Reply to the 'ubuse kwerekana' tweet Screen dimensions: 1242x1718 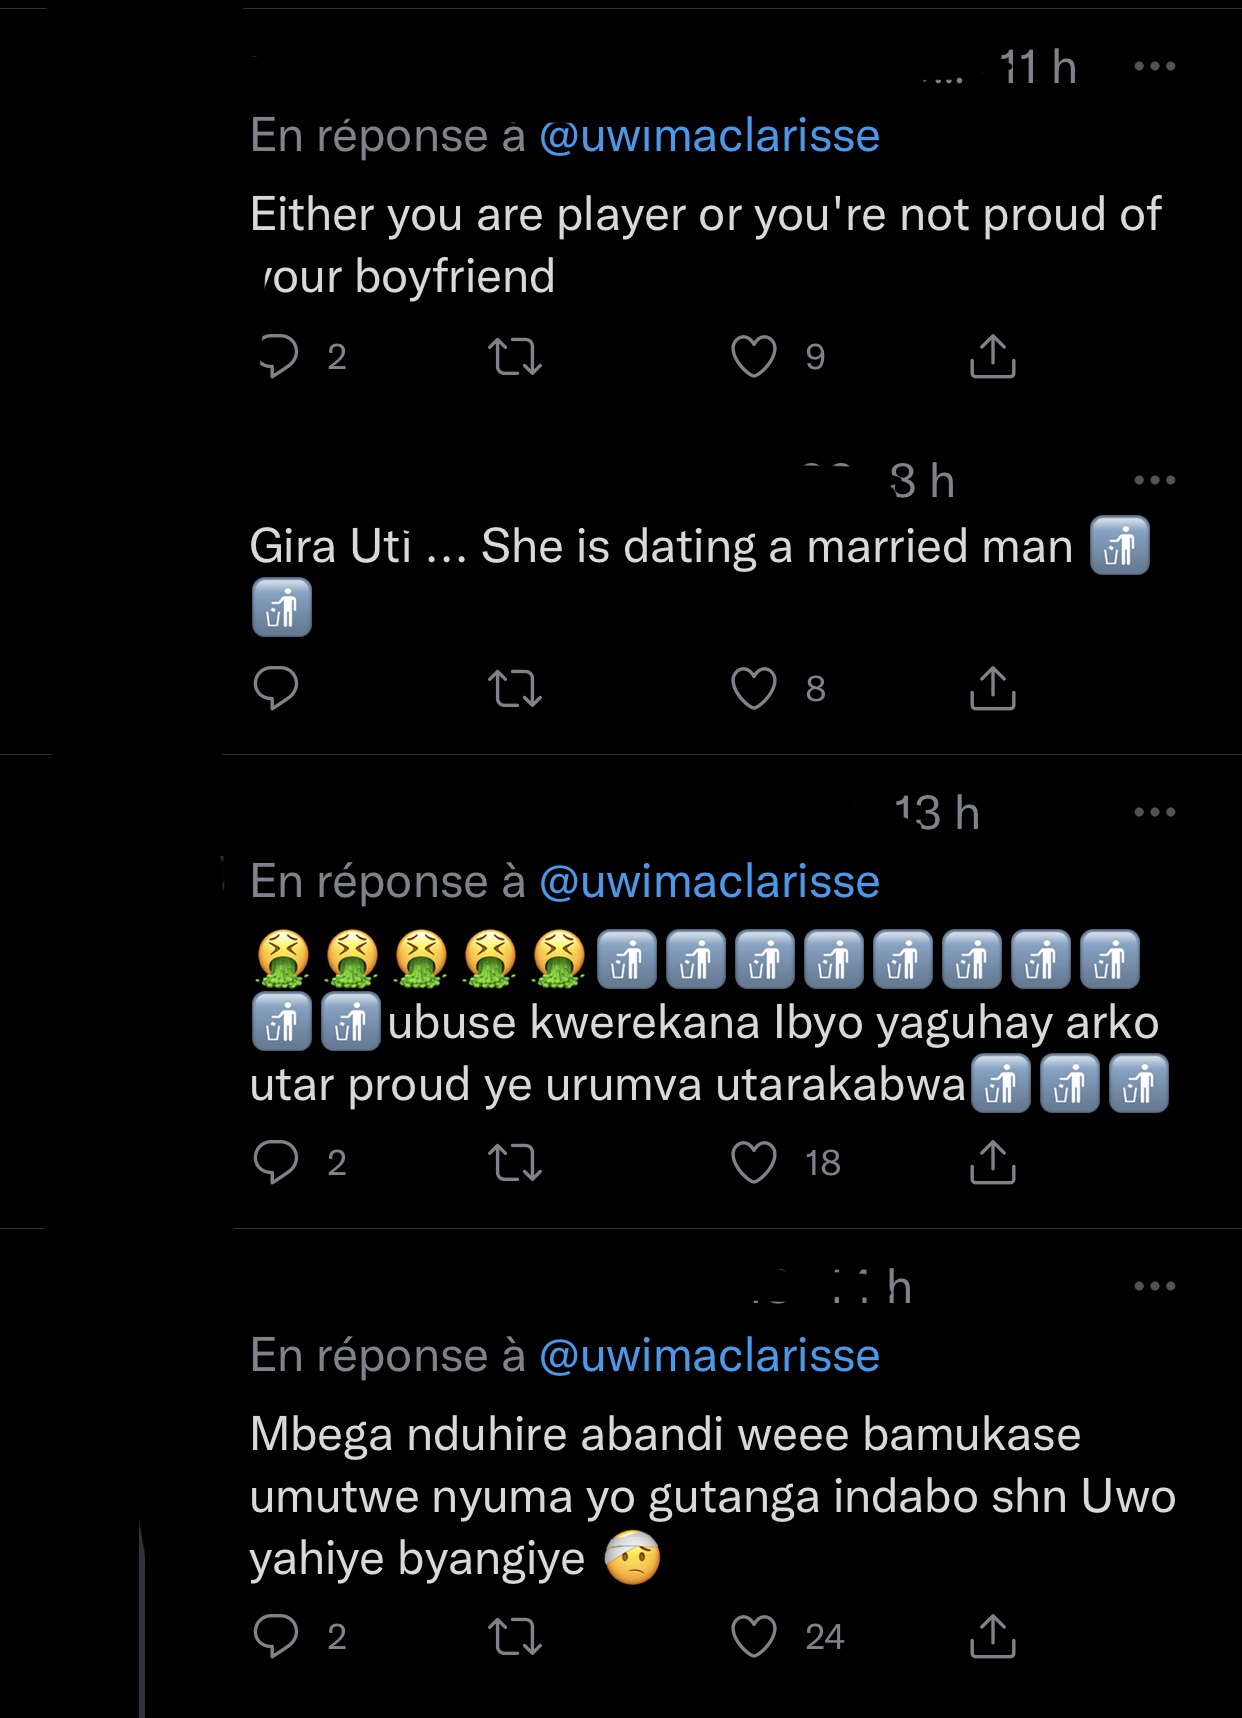(x=276, y=1162)
